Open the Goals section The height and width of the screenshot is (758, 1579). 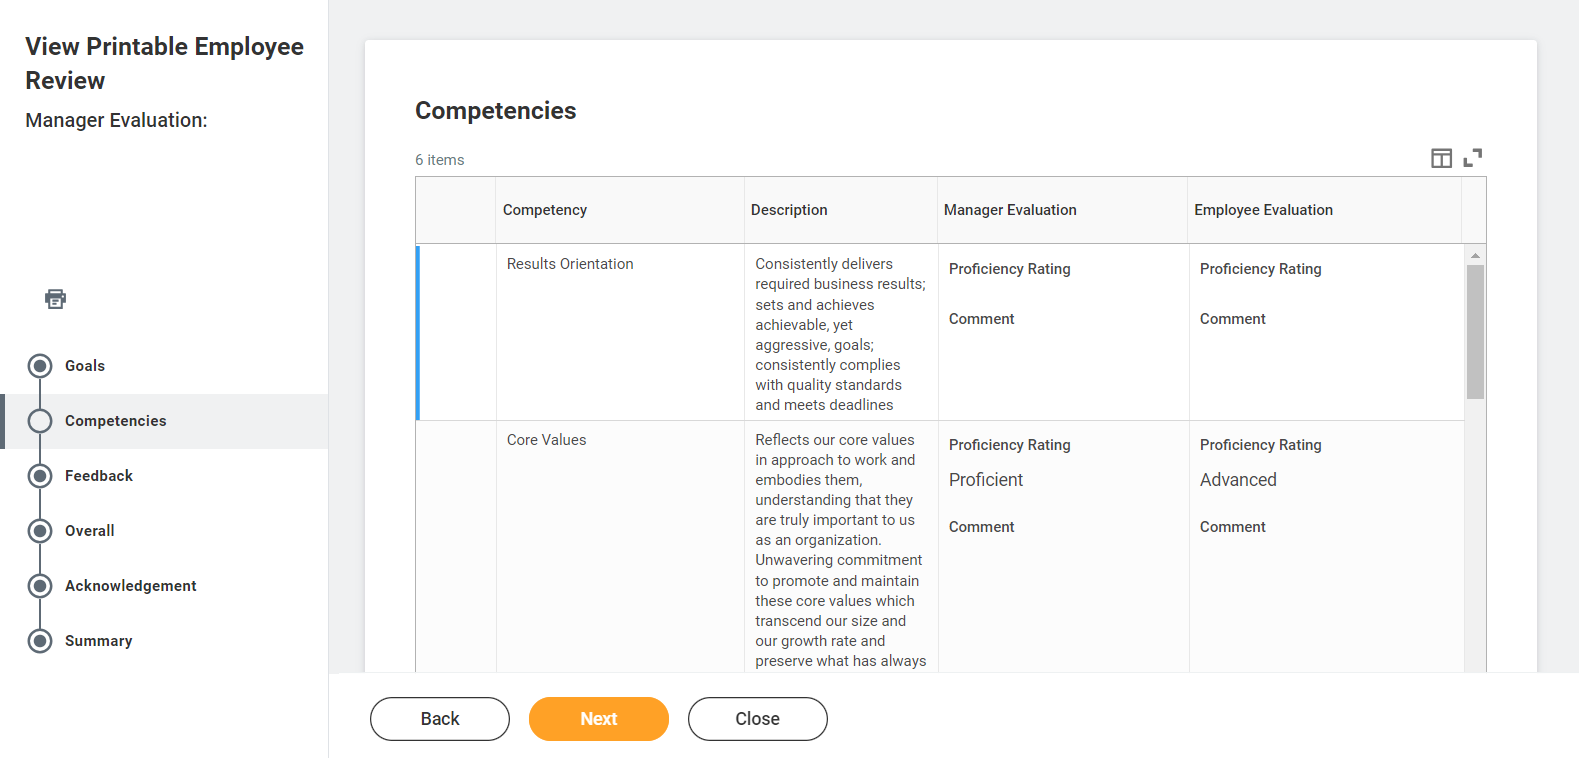[x=85, y=365]
